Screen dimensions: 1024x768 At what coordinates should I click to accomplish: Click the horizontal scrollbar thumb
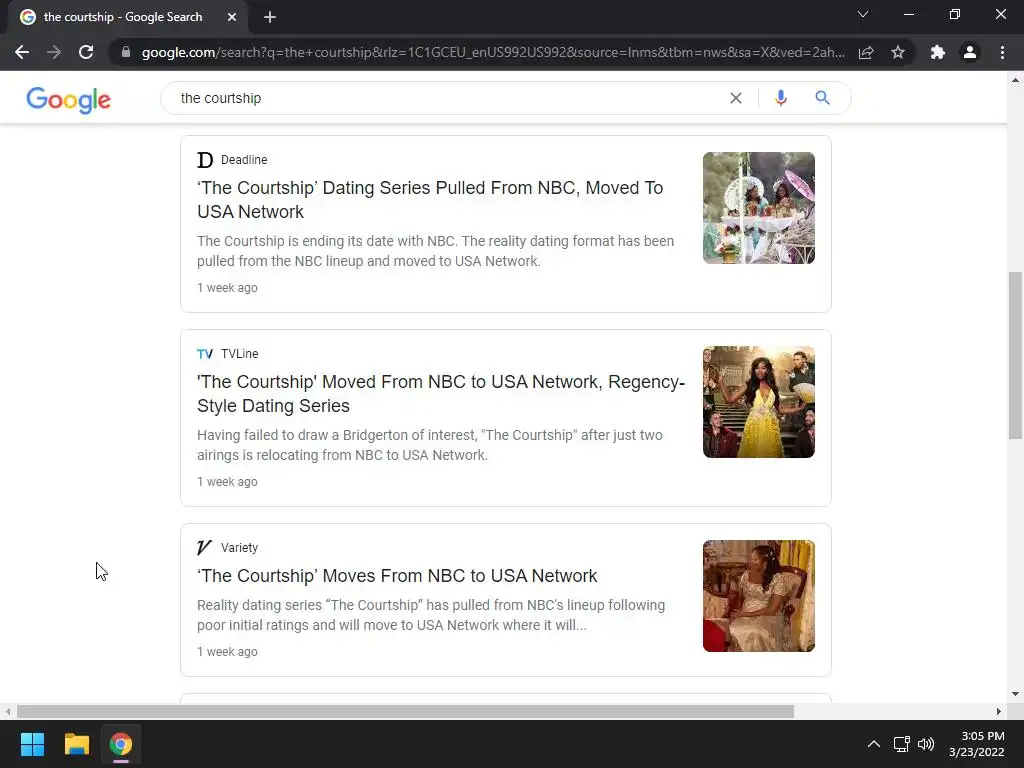(405, 711)
